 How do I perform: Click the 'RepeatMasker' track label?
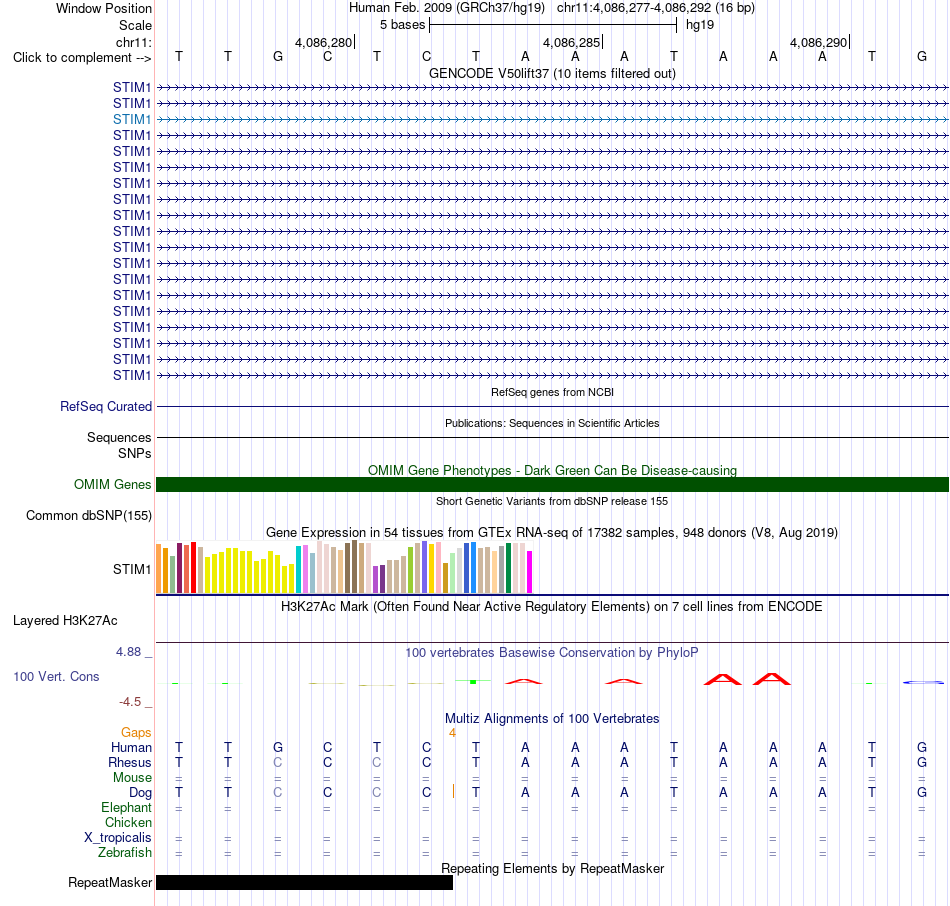110,882
